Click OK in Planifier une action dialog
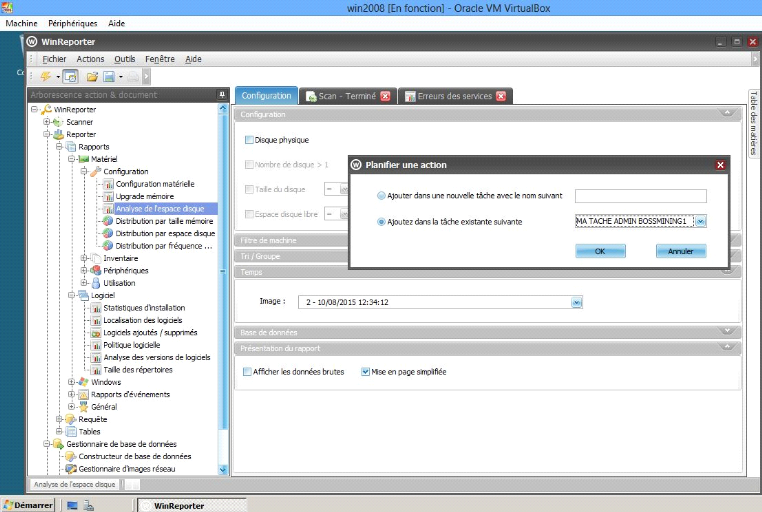Screen dimensions: 762x512 (600, 251)
